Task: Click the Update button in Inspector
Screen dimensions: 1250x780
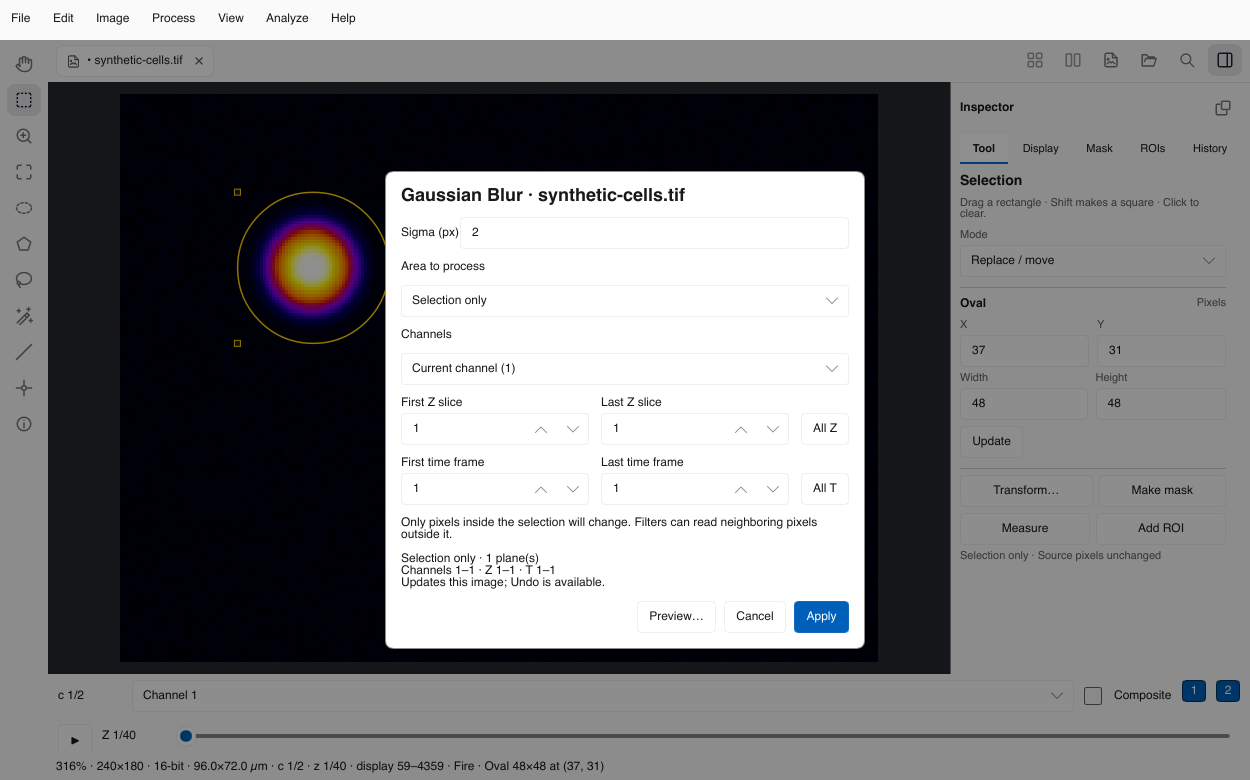Action: [991, 442]
